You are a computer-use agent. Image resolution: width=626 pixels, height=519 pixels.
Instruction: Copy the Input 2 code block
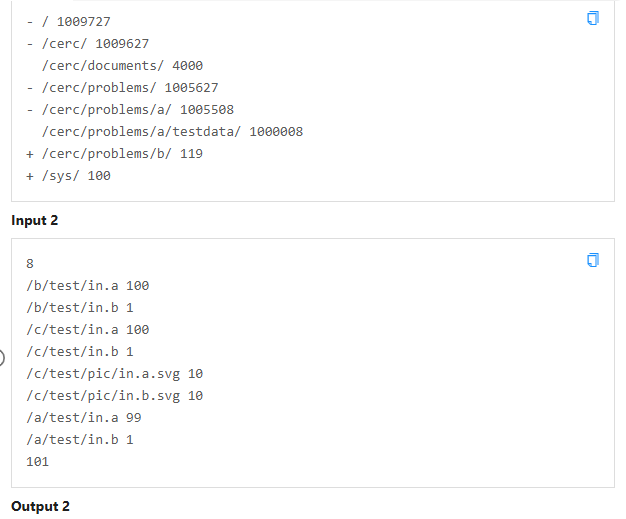(593, 260)
